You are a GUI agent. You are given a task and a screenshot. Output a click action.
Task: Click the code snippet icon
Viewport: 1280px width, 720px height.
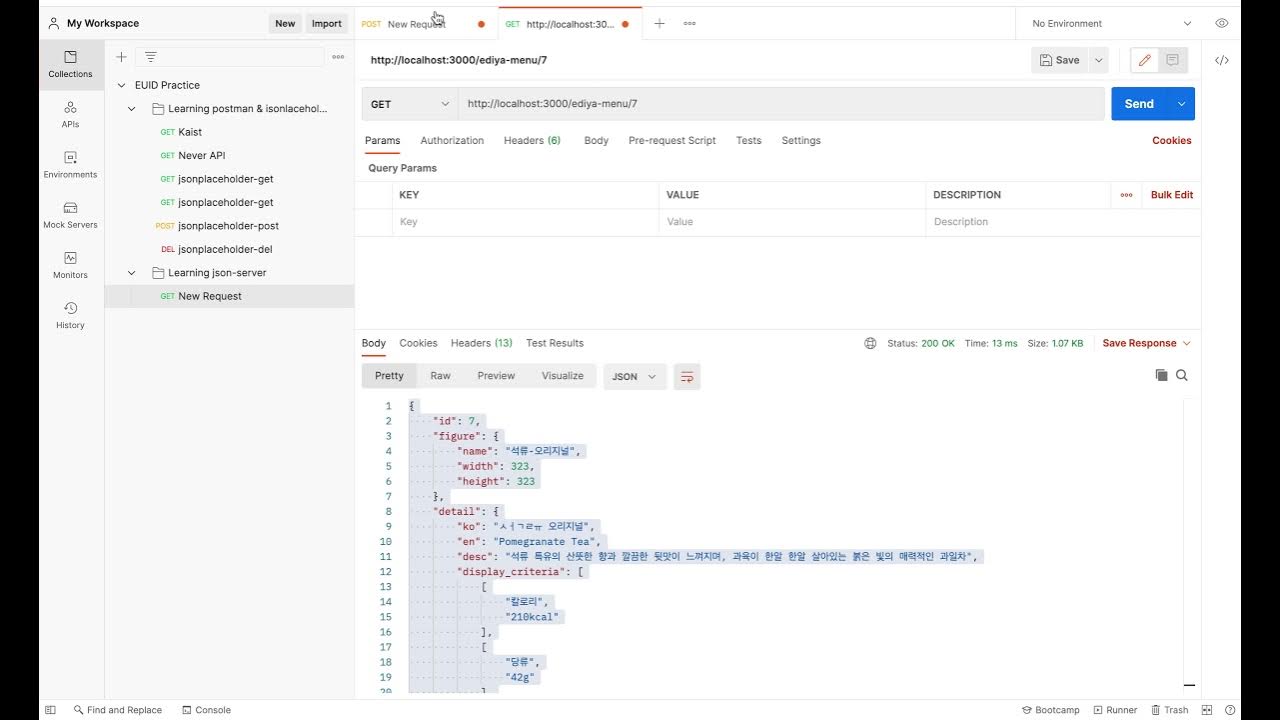(1221, 60)
